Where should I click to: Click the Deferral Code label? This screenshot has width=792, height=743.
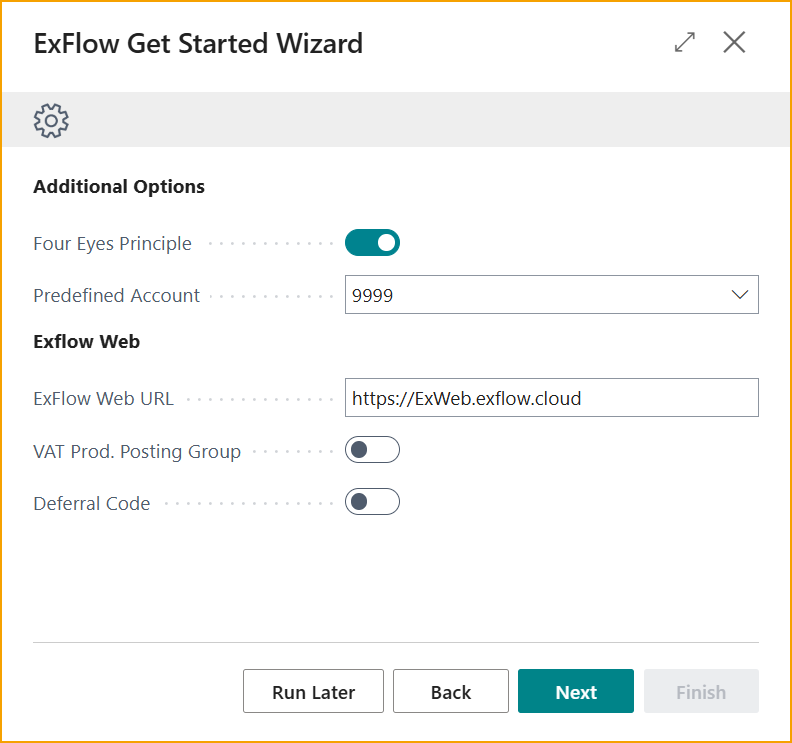tap(92, 504)
